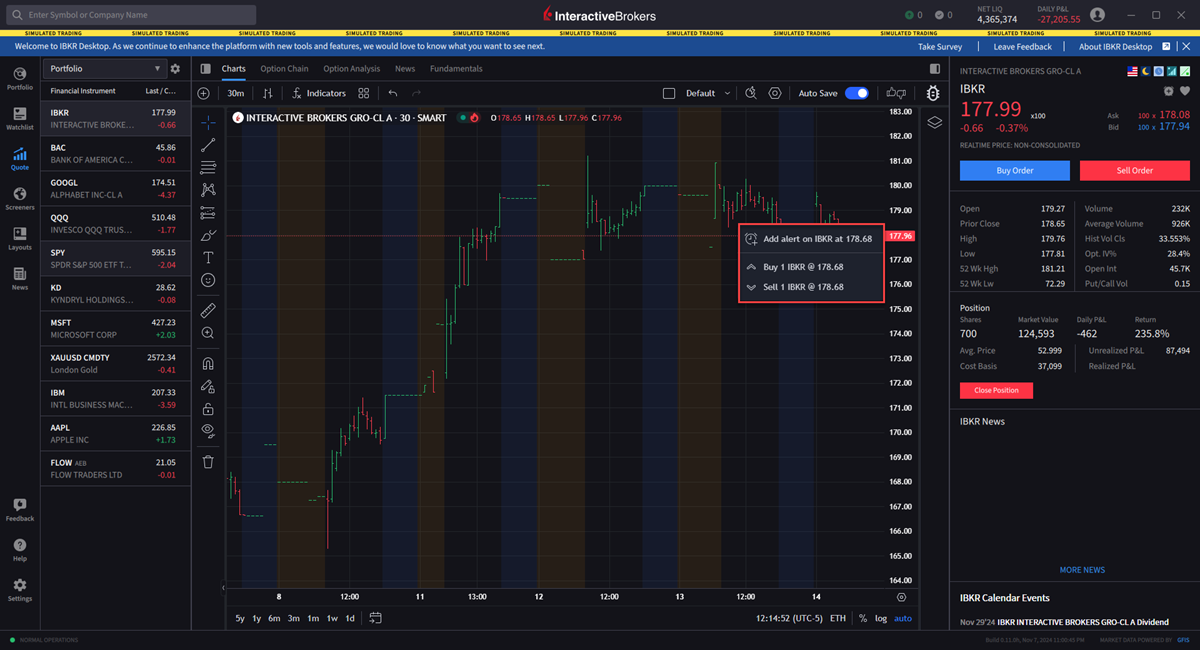Open watchlist settings gear

pos(175,69)
